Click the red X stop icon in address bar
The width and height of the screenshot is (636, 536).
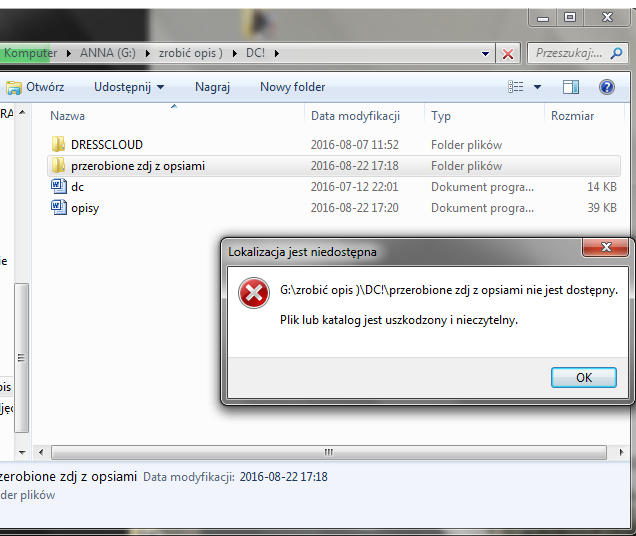click(x=508, y=53)
